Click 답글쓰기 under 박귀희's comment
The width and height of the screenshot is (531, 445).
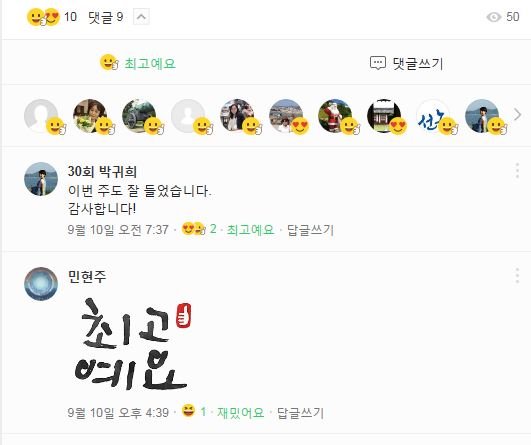tap(310, 230)
